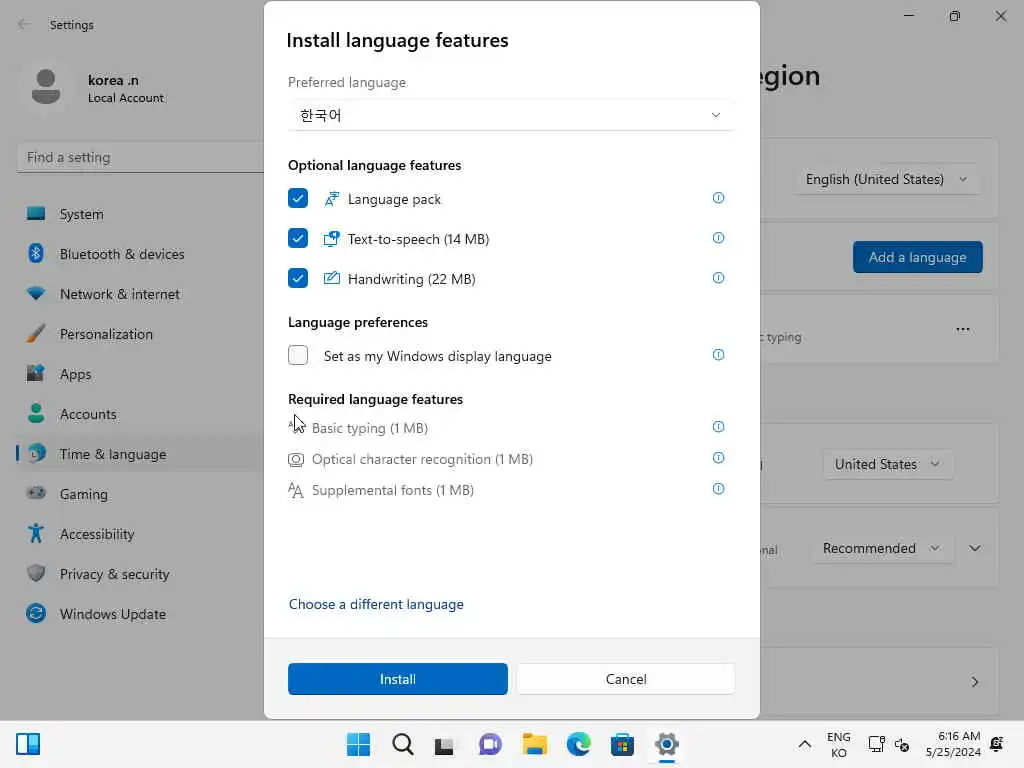Click info icon for Windows display language
This screenshot has width=1024, height=768.
[x=718, y=355]
